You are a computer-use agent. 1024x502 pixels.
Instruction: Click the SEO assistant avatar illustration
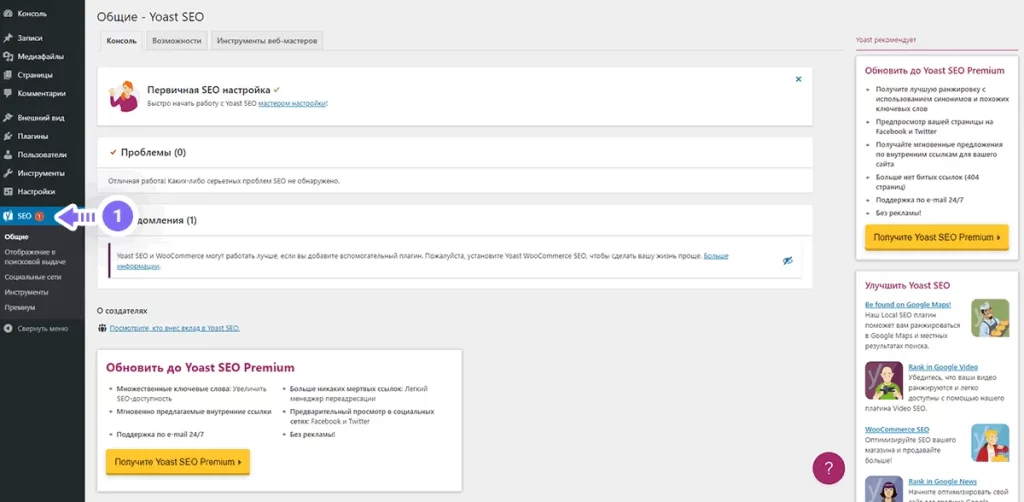123,96
